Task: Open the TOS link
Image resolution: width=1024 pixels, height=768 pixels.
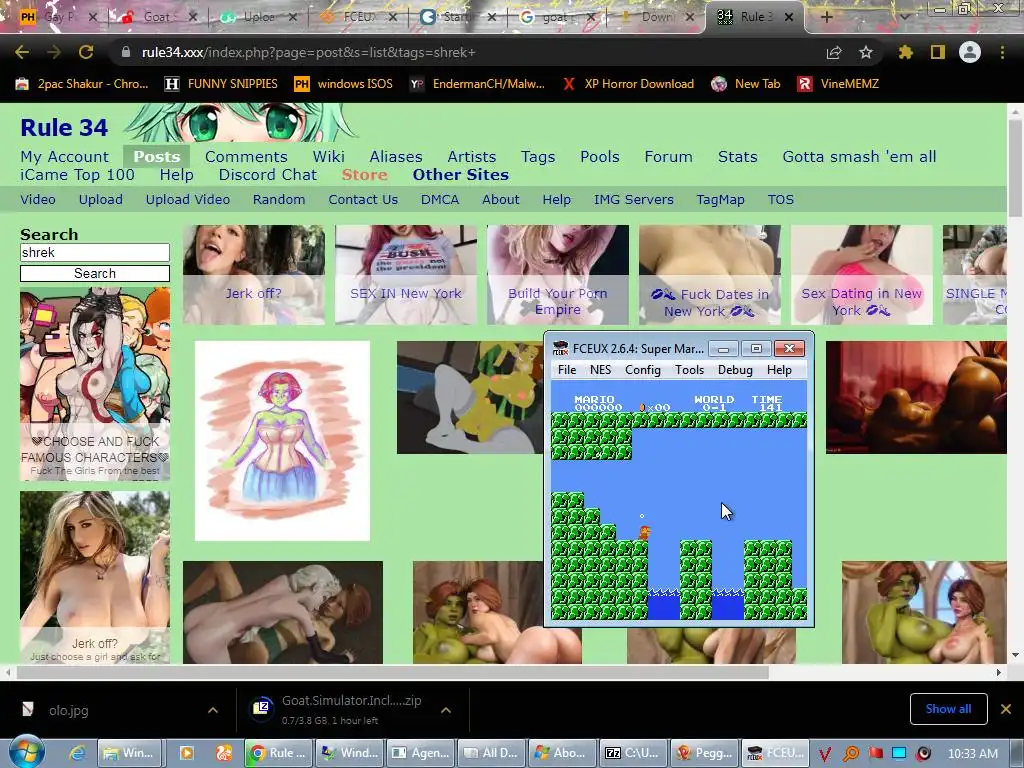Action: click(781, 200)
